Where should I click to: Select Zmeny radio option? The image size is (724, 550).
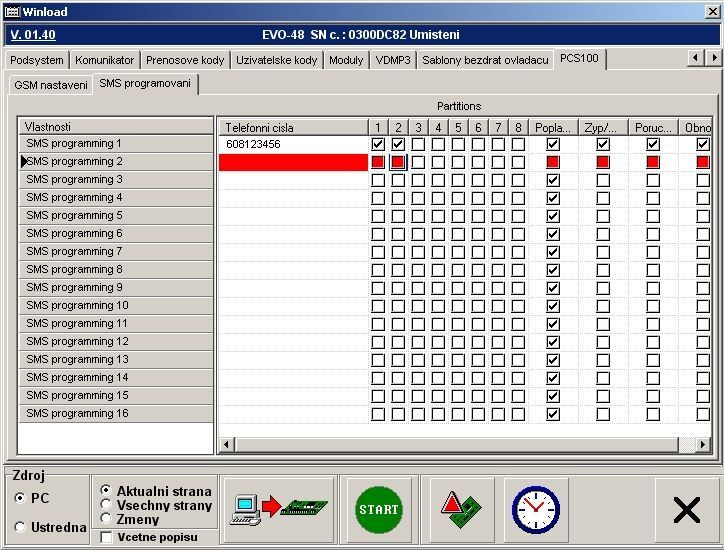[x=108, y=519]
